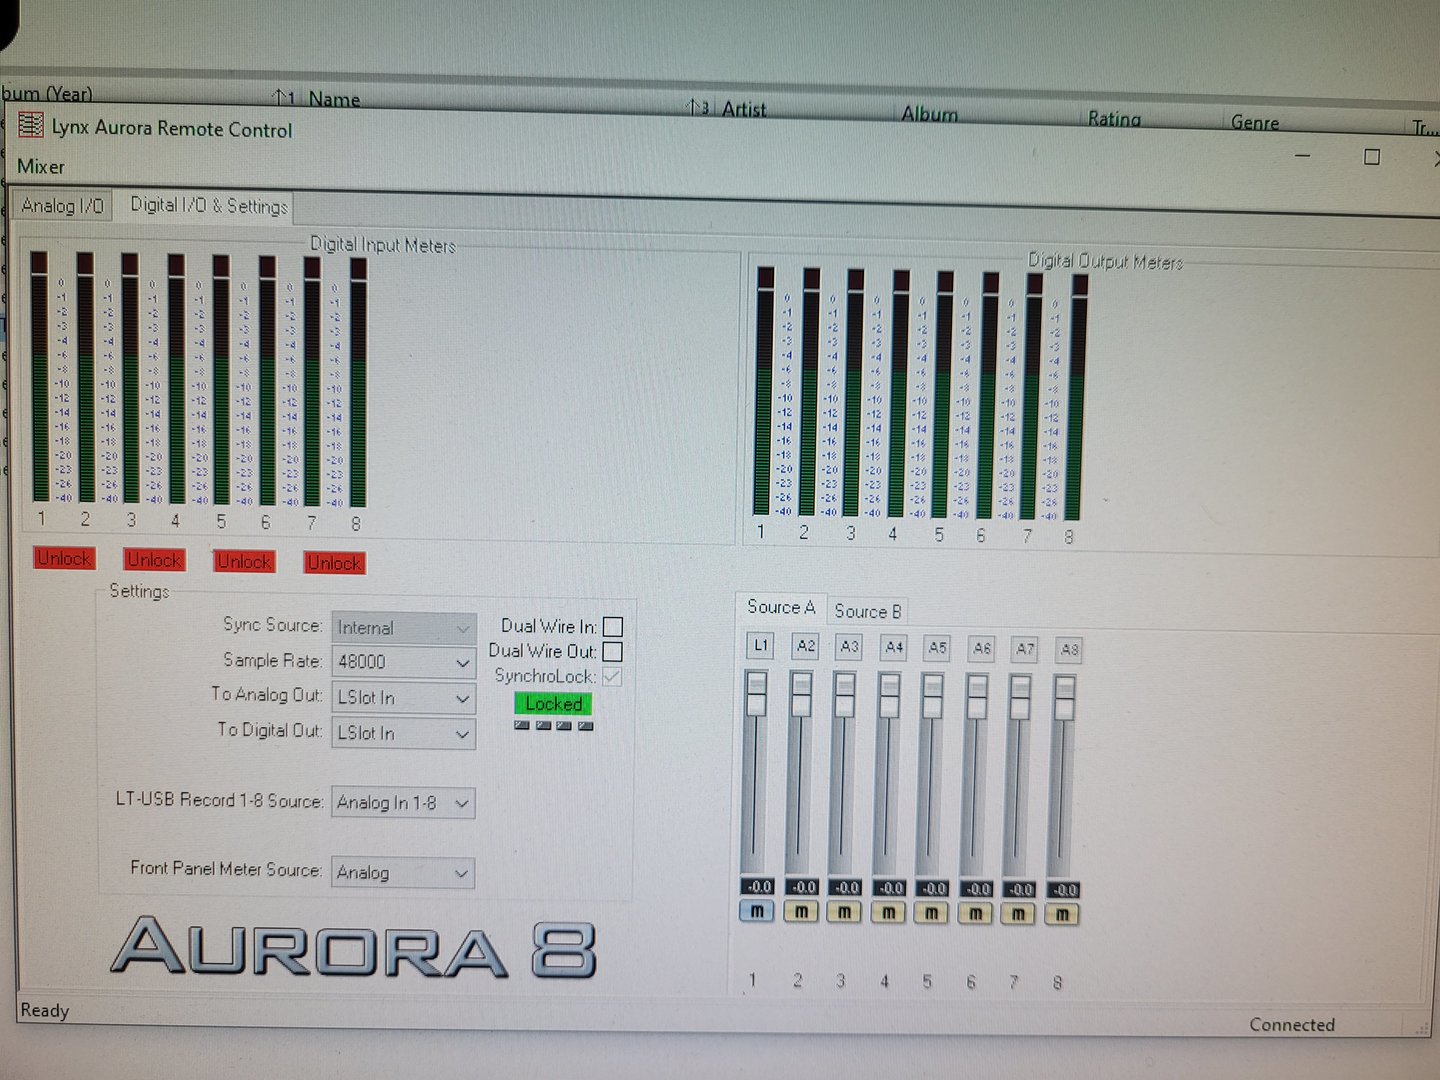The width and height of the screenshot is (1440, 1080).
Task: Click the Unlock indicator under inputs 3-4
Action: click(x=154, y=560)
